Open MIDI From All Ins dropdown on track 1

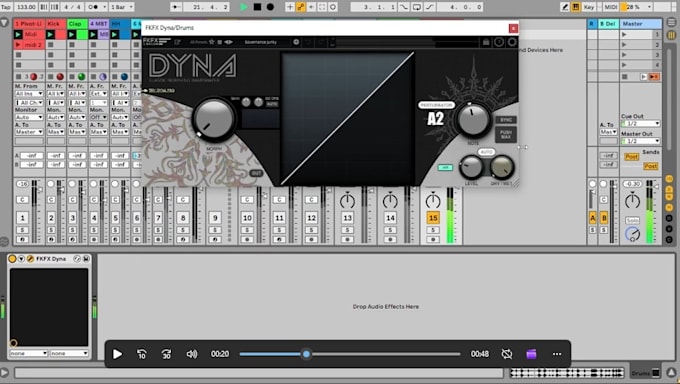tap(29, 94)
